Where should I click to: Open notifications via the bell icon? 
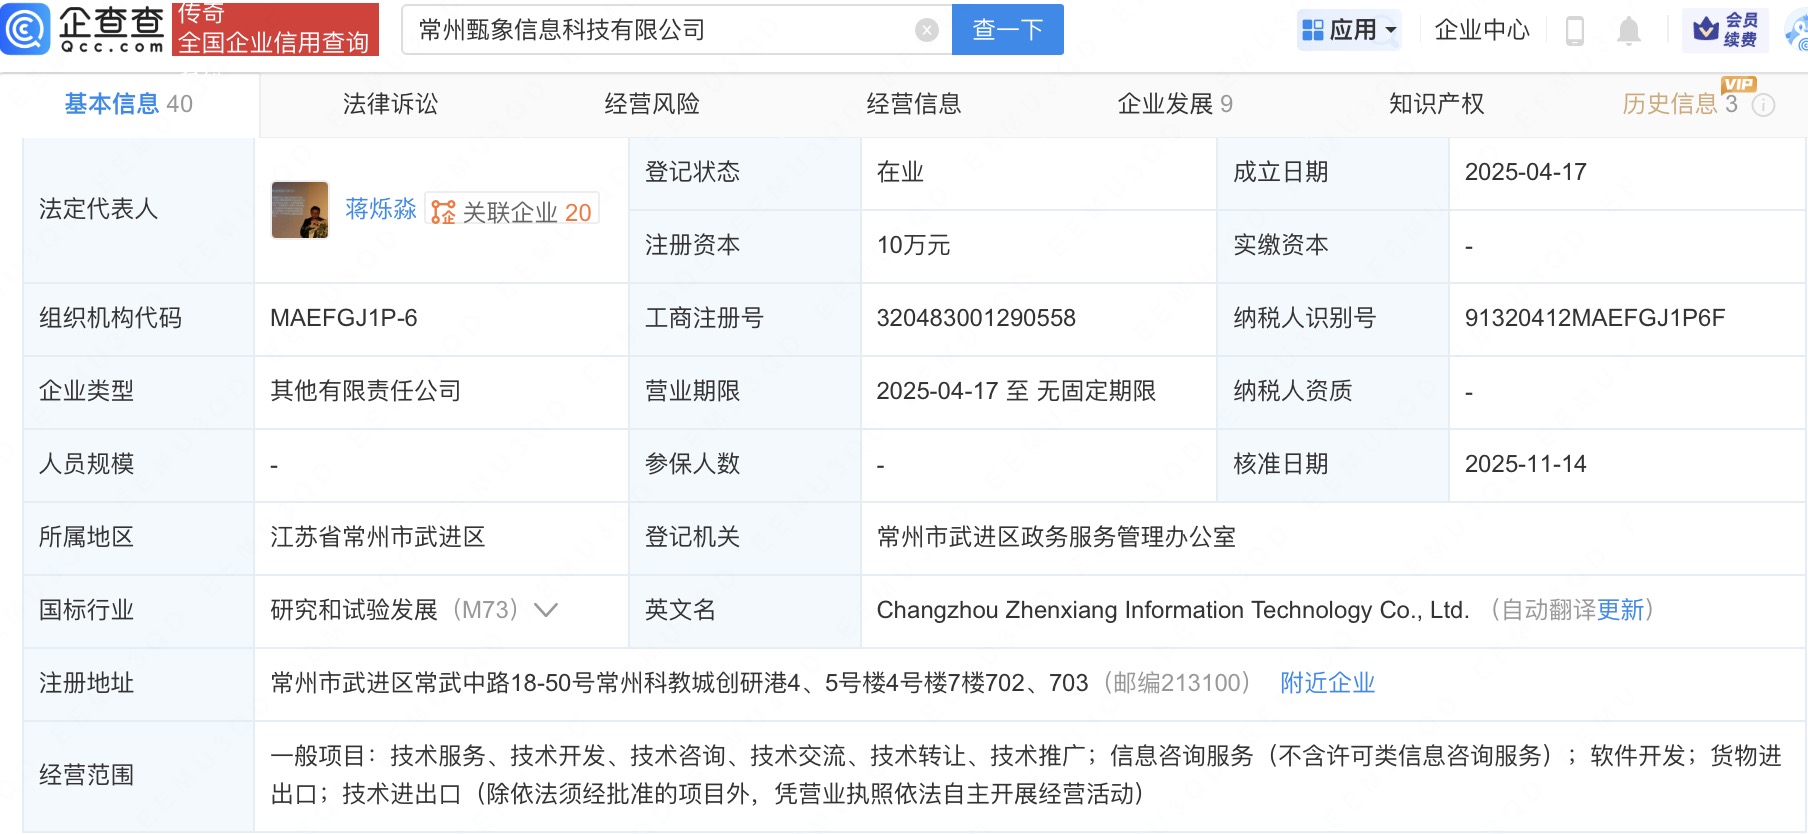1629,31
